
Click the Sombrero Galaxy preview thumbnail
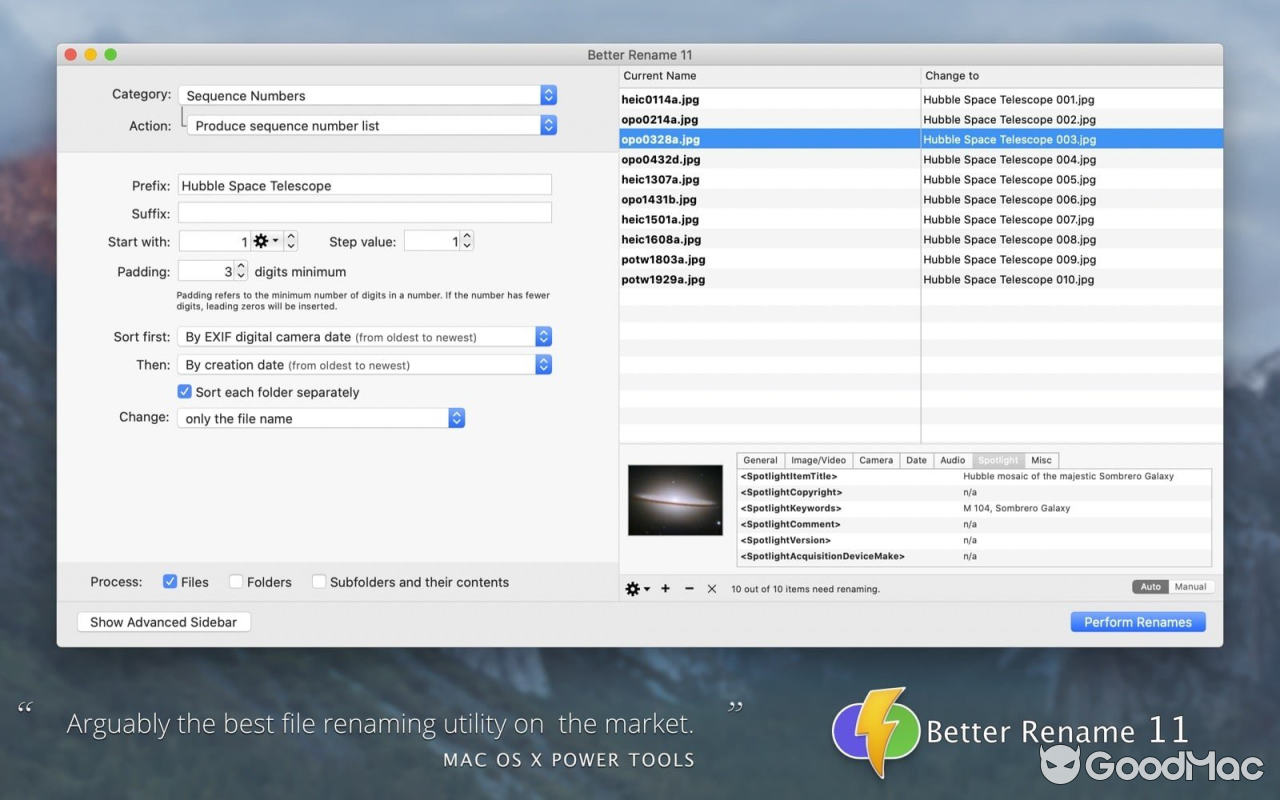coord(675,500)
